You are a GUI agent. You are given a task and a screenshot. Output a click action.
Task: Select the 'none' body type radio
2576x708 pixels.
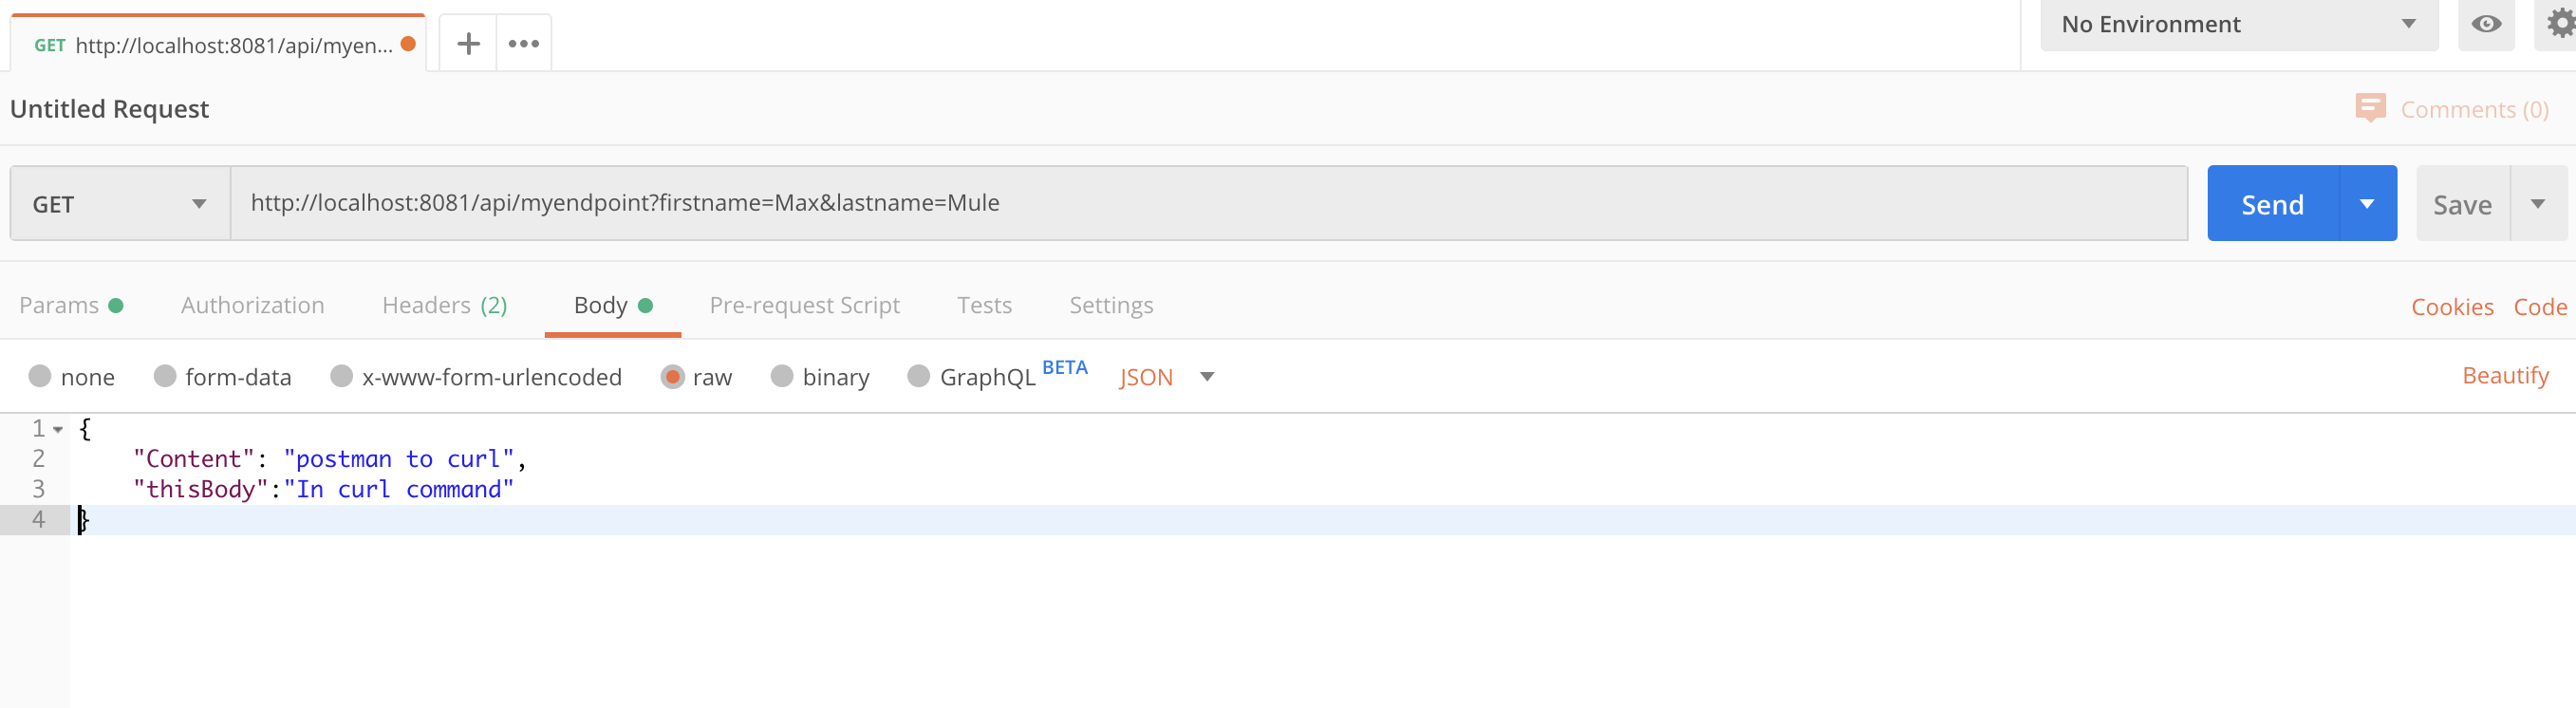click(x=40, y=376)
